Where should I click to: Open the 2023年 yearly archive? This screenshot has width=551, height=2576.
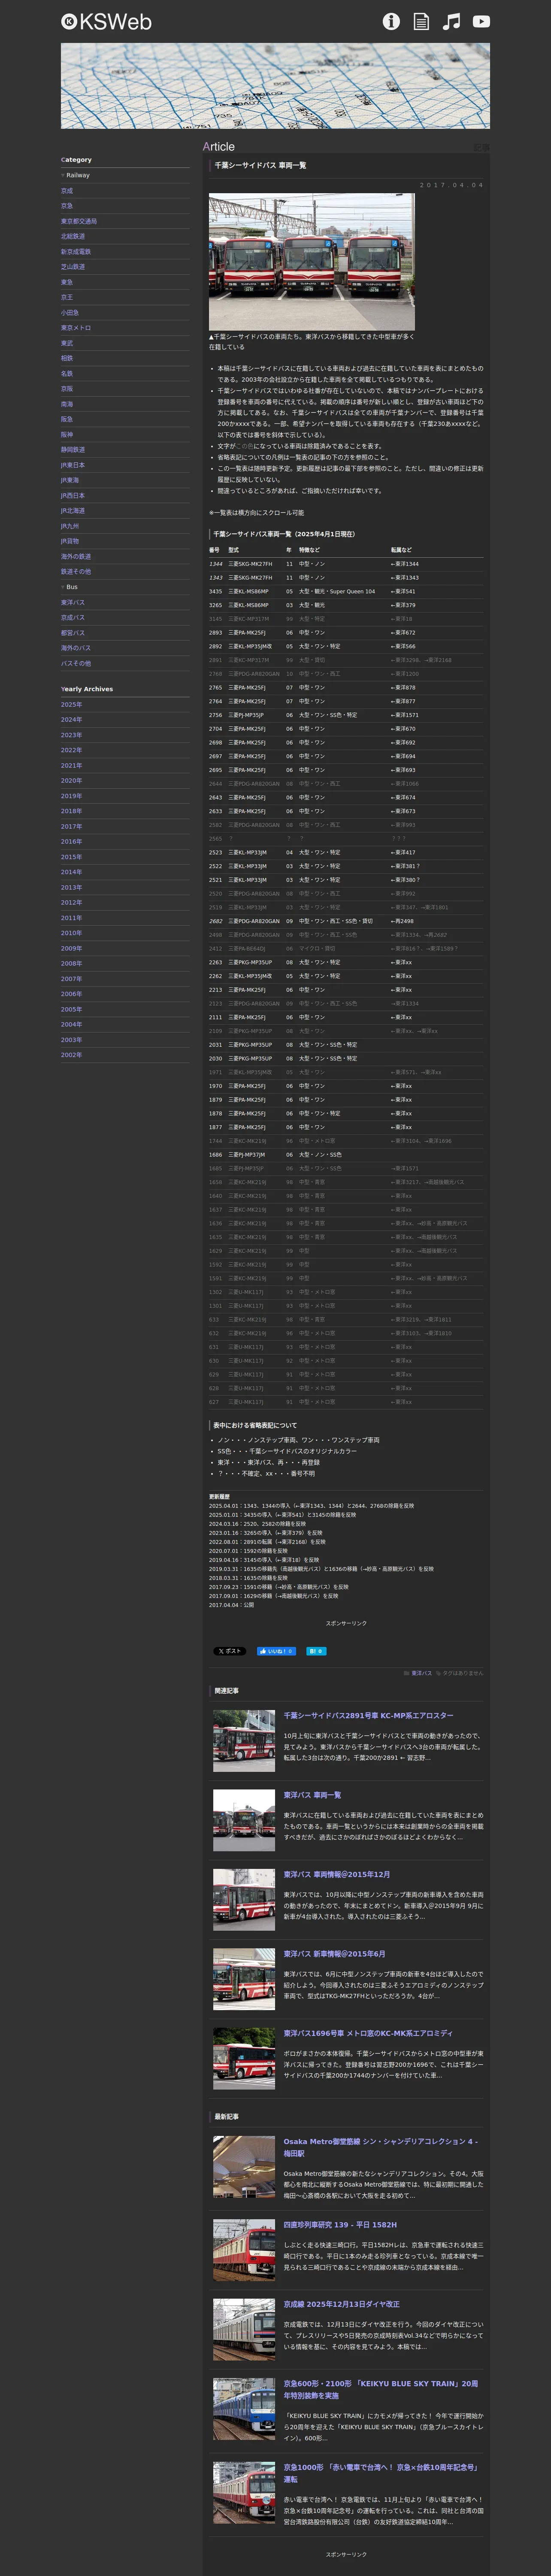pyautogui.click(x=71, y=735)
